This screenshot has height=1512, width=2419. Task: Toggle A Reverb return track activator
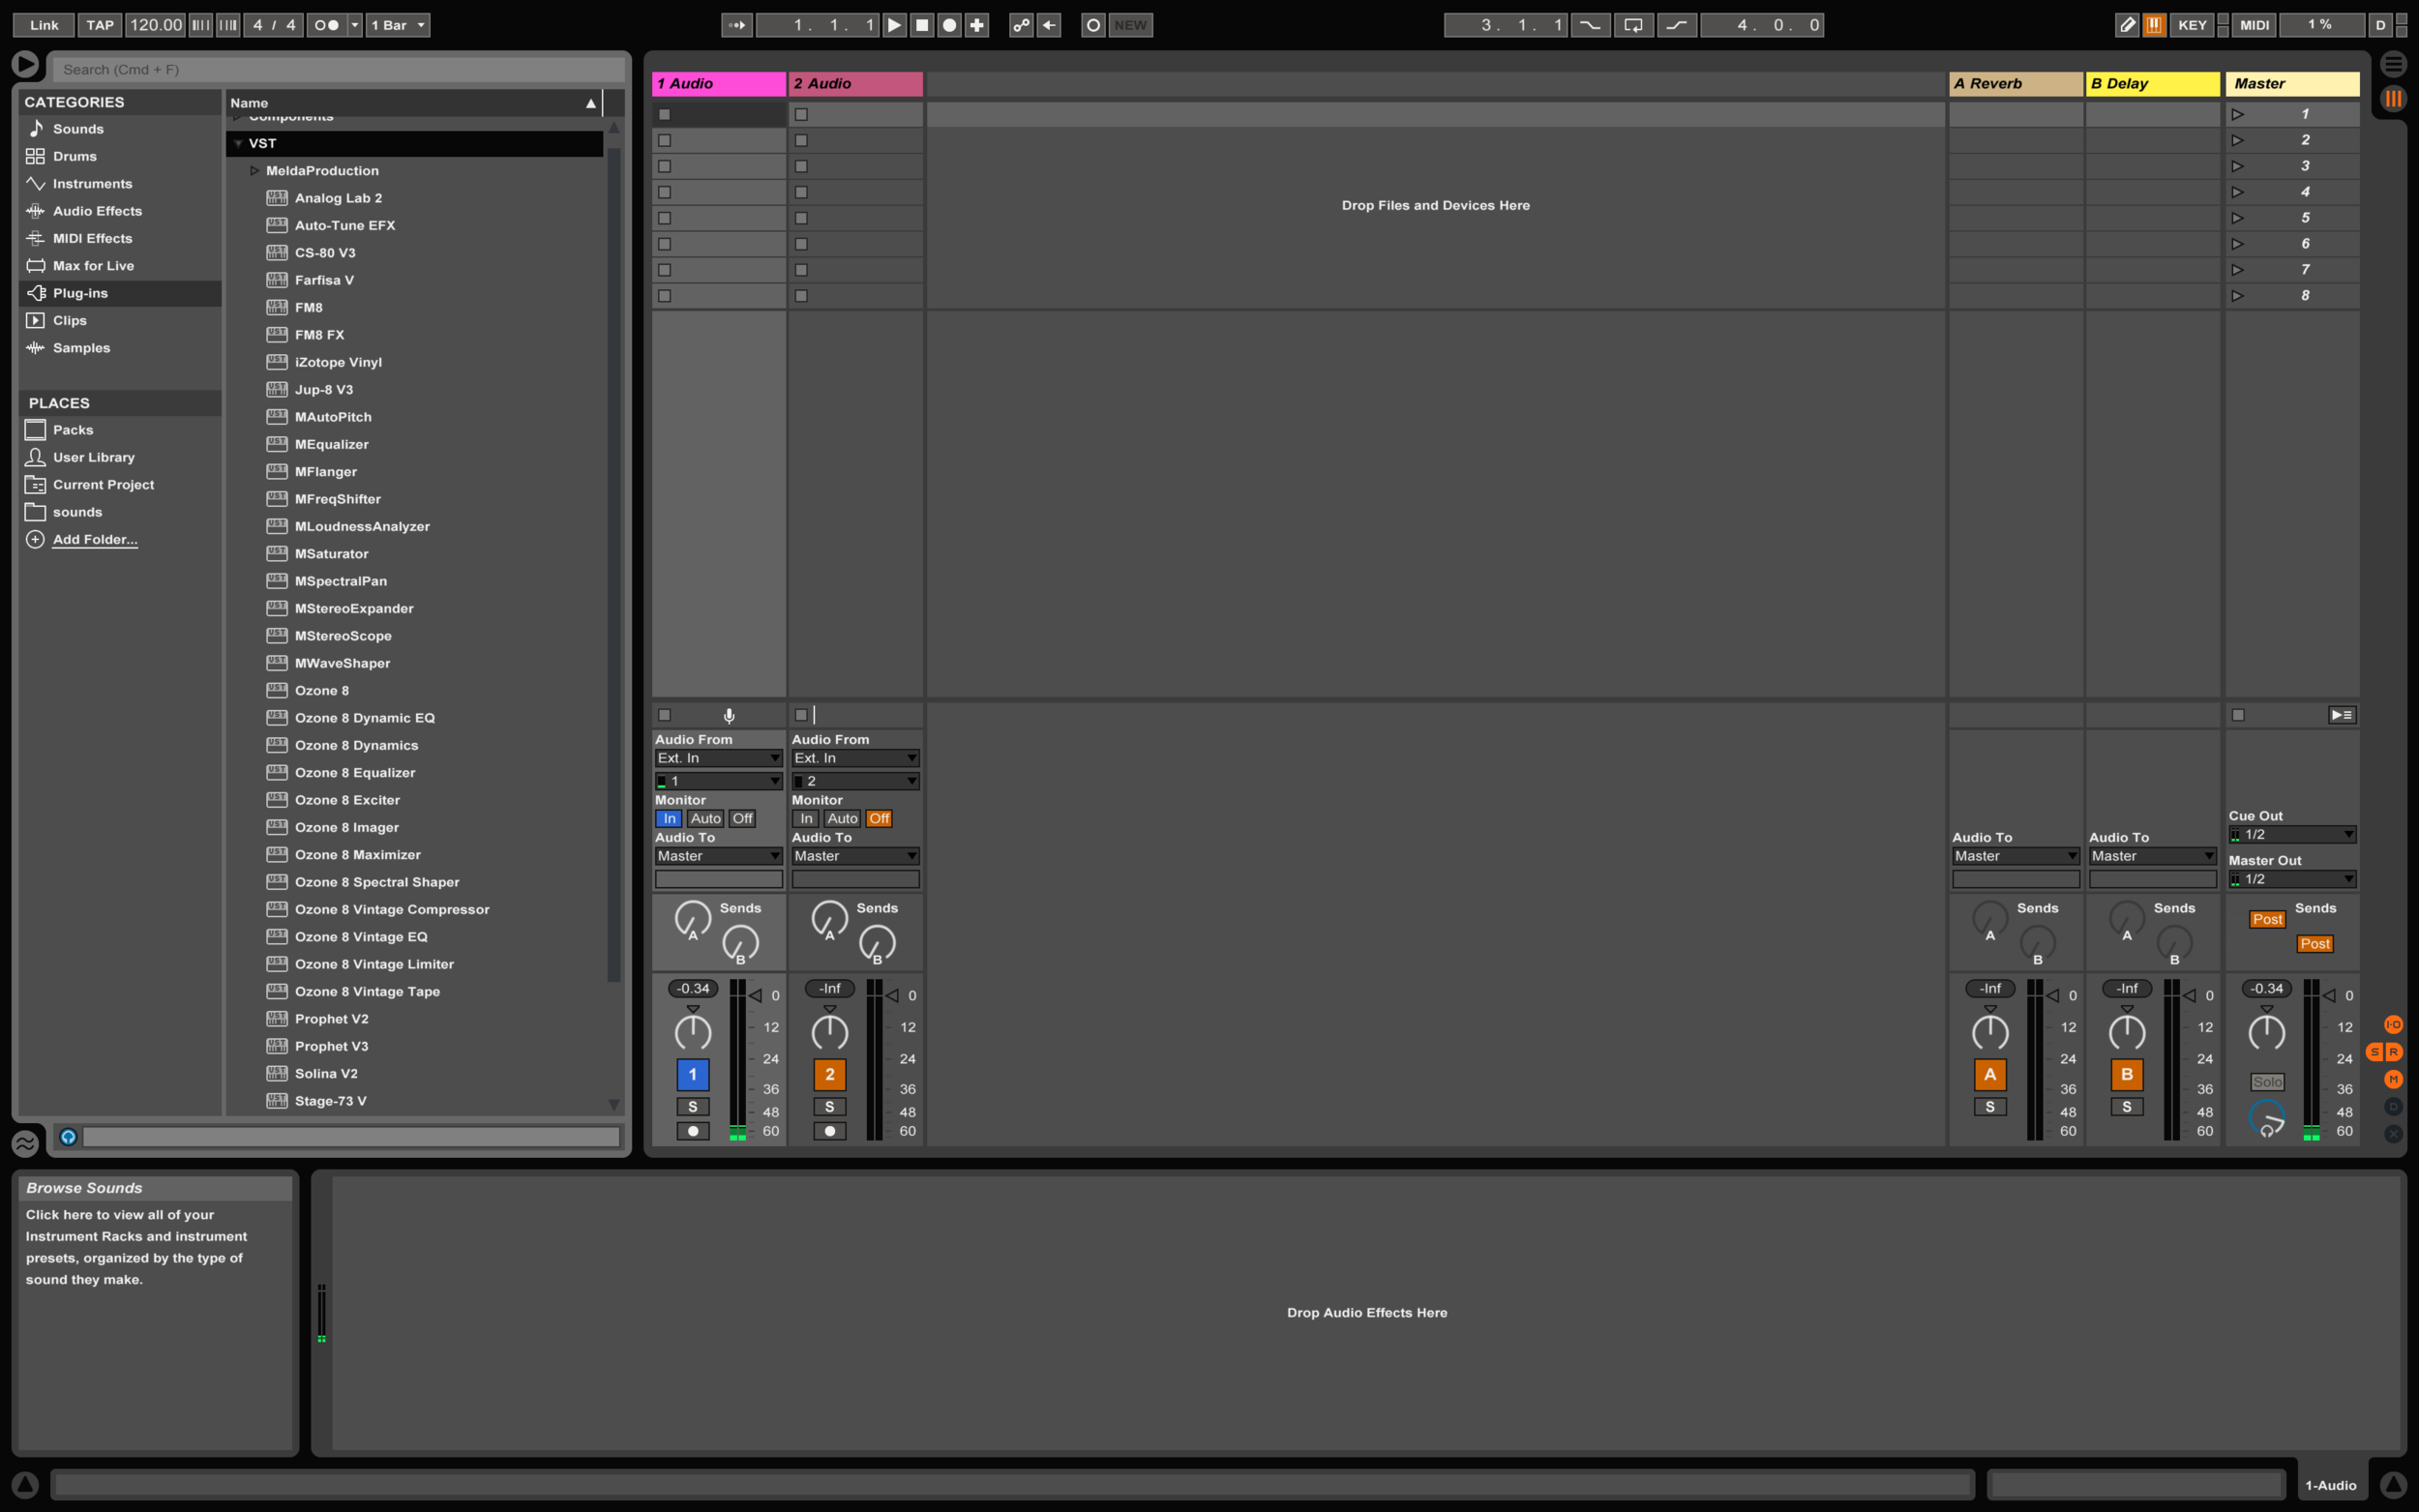click(x=1990, y=1075)
